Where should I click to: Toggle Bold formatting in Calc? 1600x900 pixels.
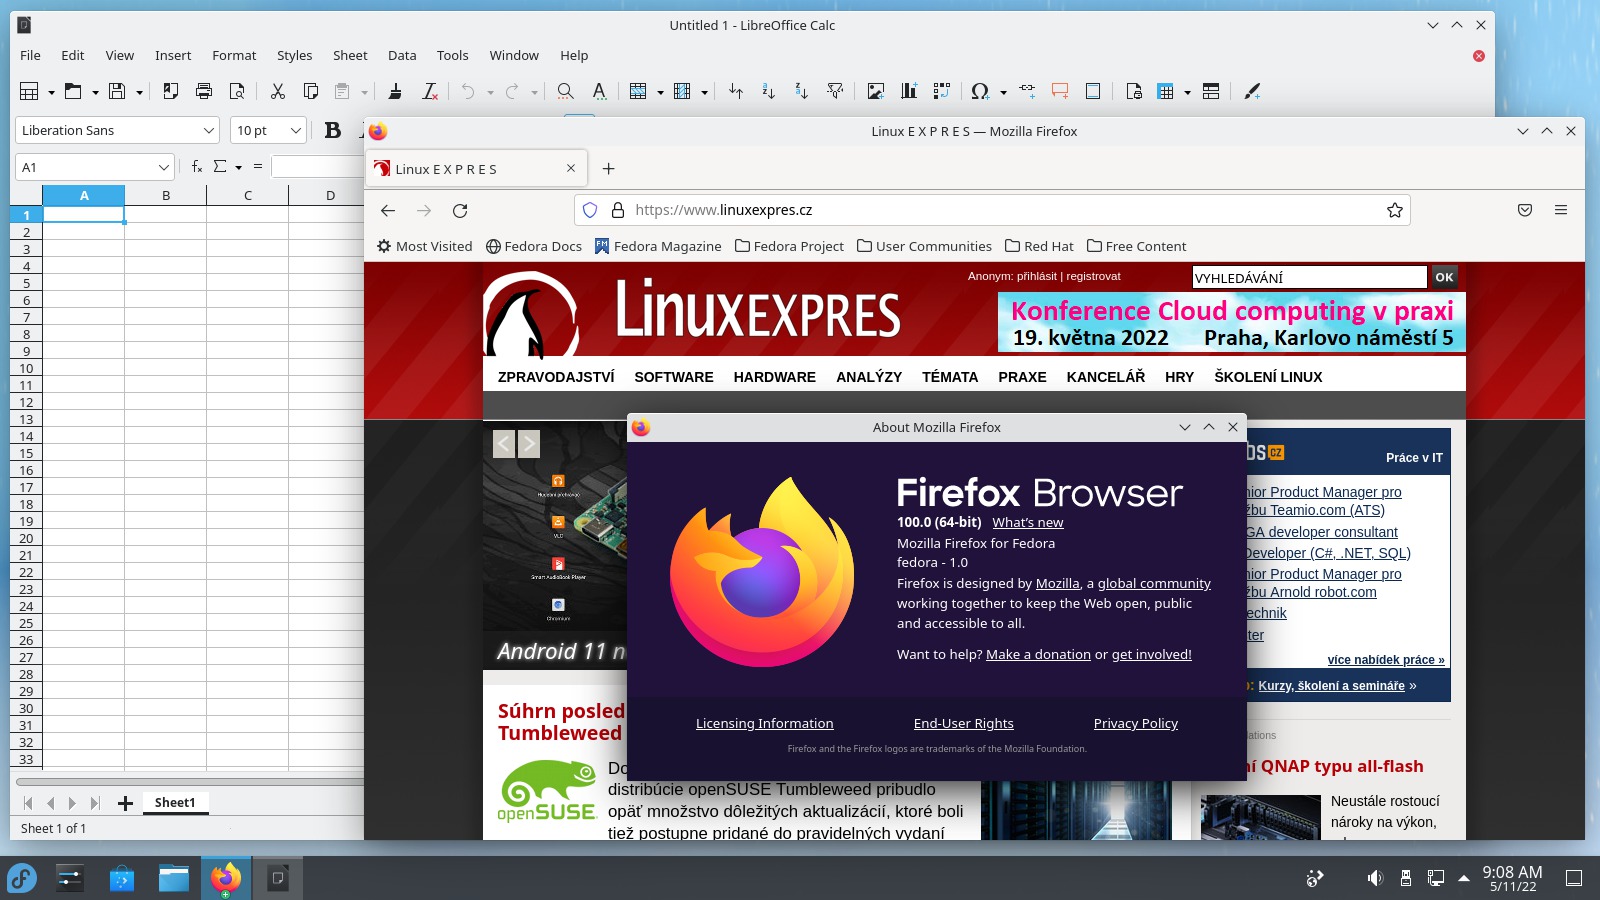click(333, 130)
